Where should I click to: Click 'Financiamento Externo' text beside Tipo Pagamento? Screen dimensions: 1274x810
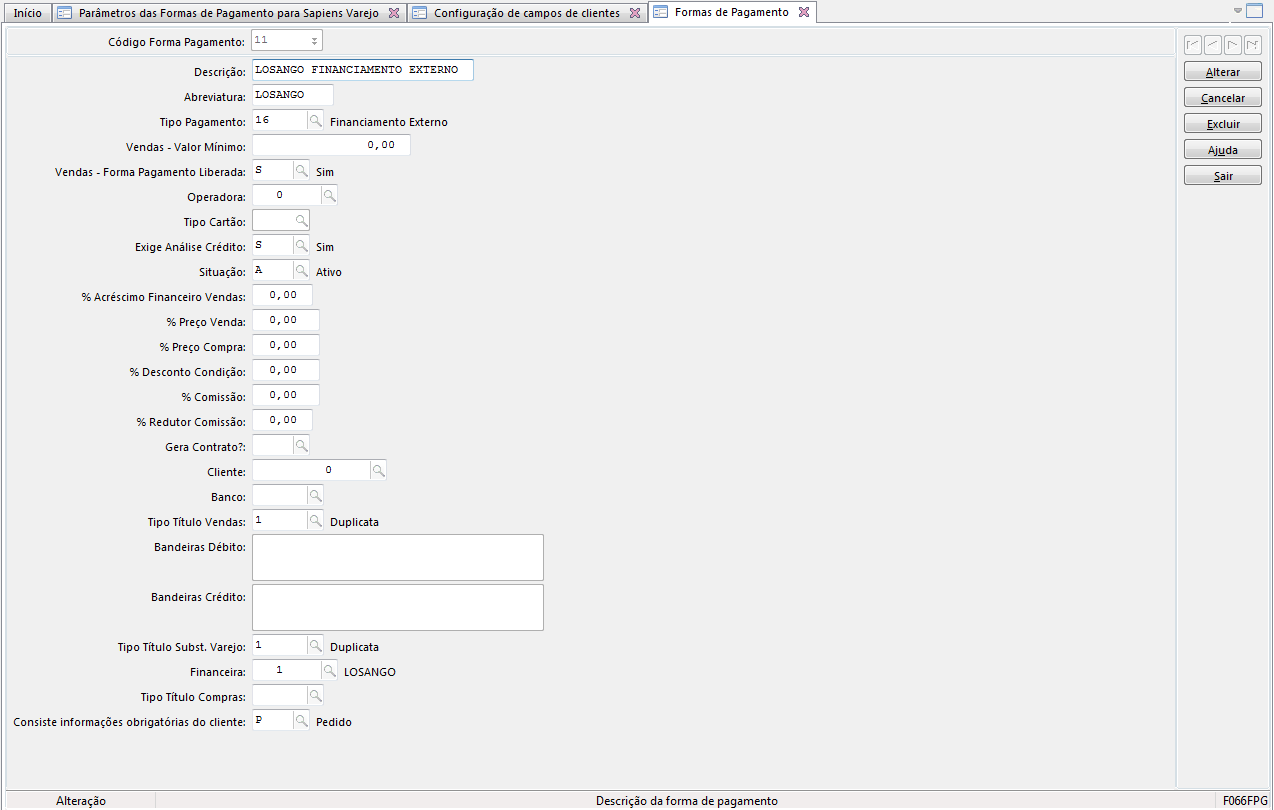(x=388, y=122)
